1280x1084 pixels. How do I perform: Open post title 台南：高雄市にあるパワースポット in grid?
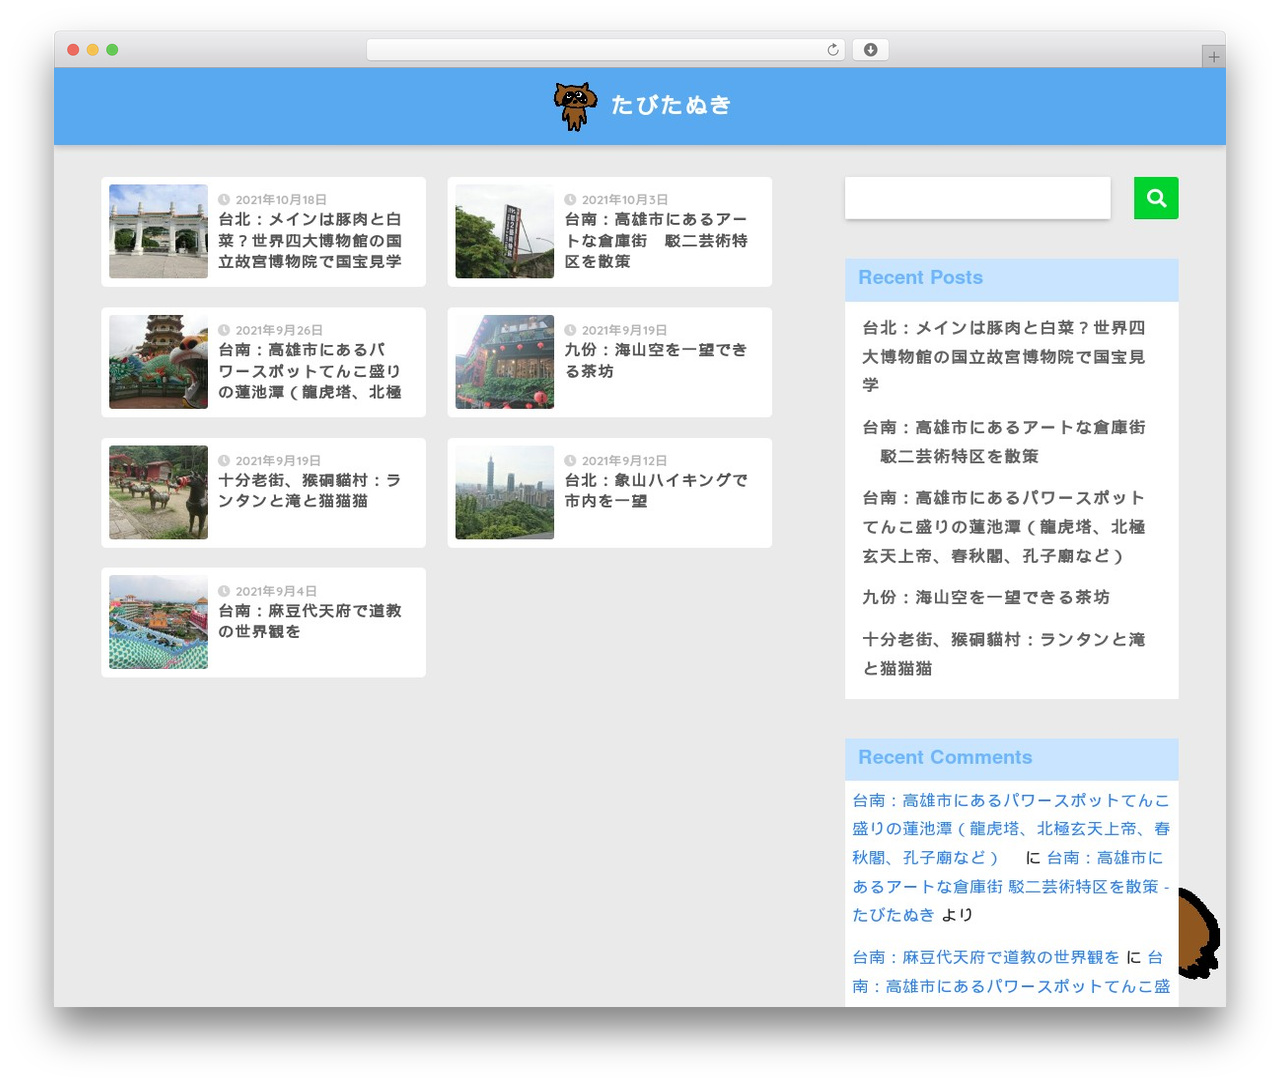[310, 371]
